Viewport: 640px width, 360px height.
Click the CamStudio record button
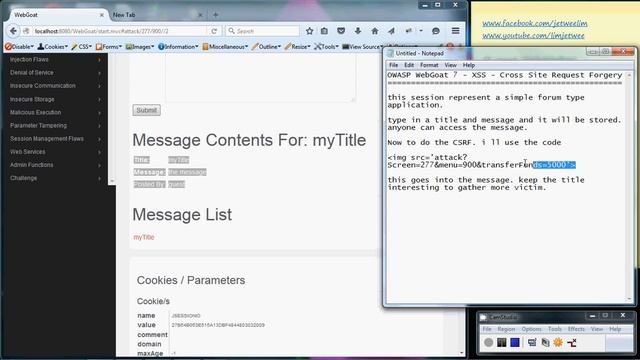(x=489, y=342)
